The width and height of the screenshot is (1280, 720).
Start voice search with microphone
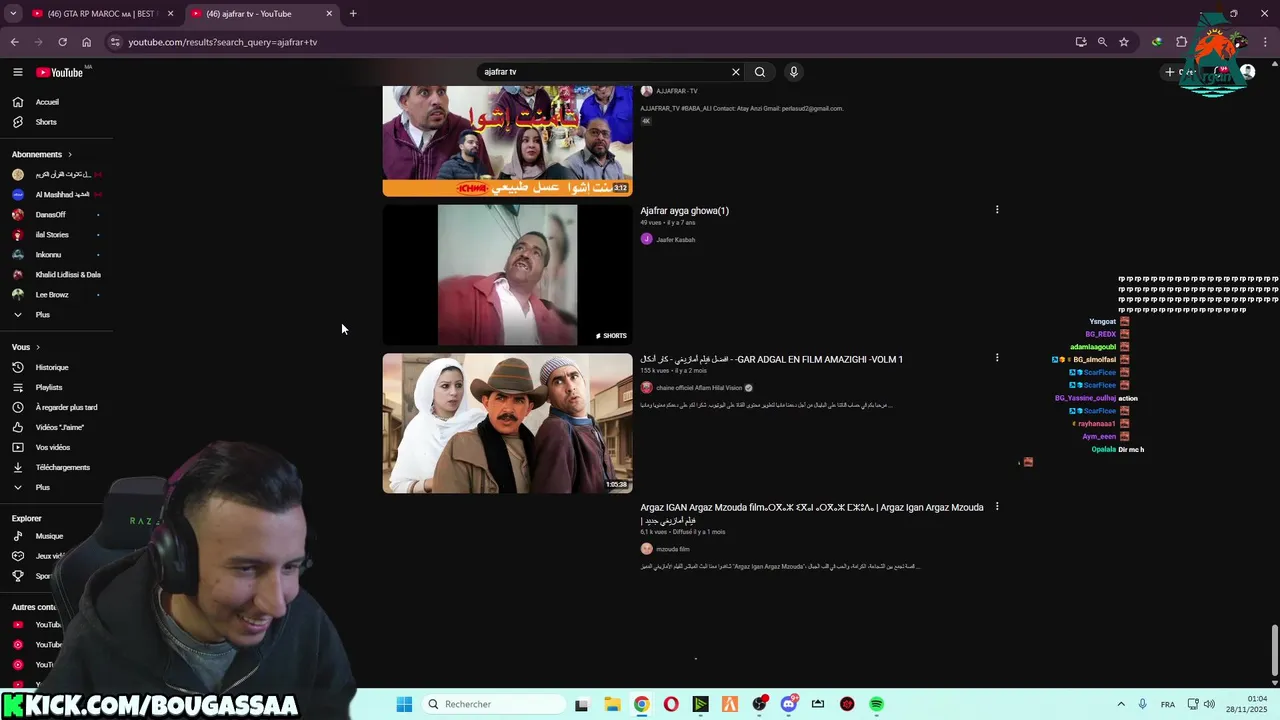pos(794,72)
